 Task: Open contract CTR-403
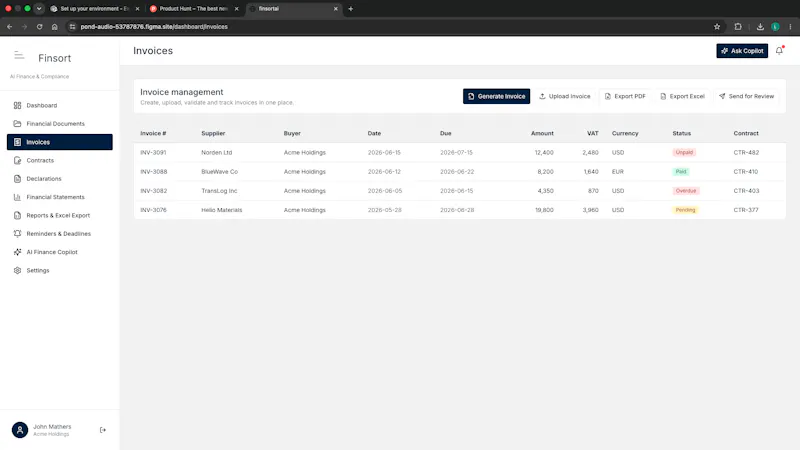click(746, 191)
